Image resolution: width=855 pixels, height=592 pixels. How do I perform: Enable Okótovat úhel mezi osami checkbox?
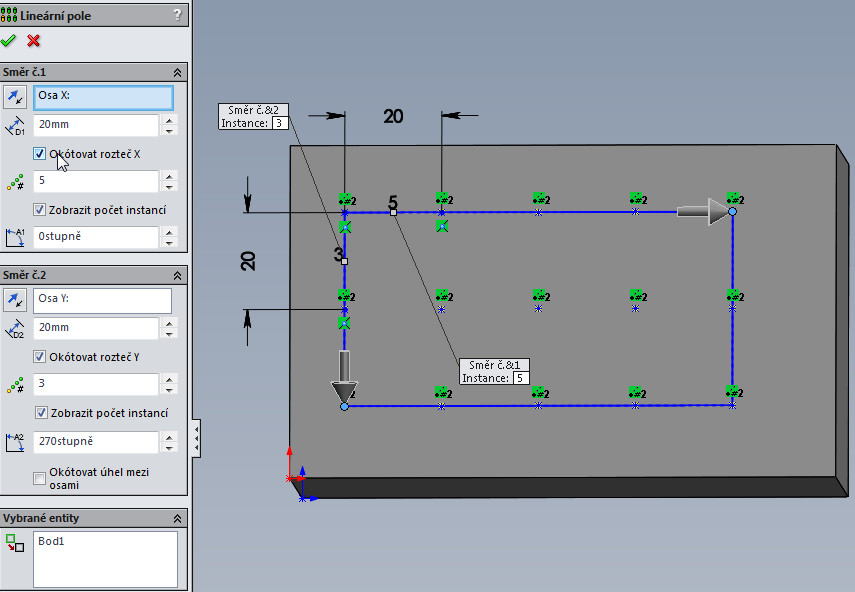pyautogui.click(x=39, y=478)
